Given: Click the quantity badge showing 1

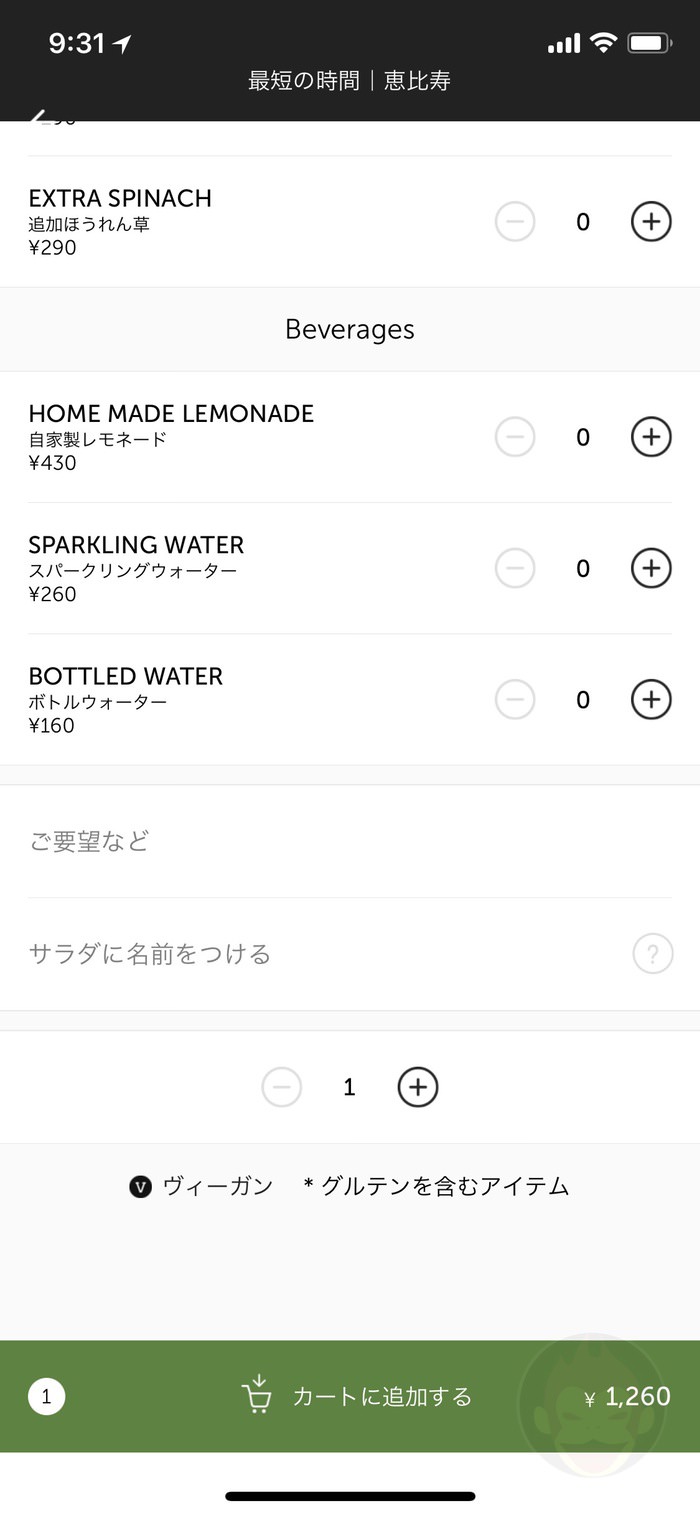Looking at the screenshot, I should (x=46, y=1397).
